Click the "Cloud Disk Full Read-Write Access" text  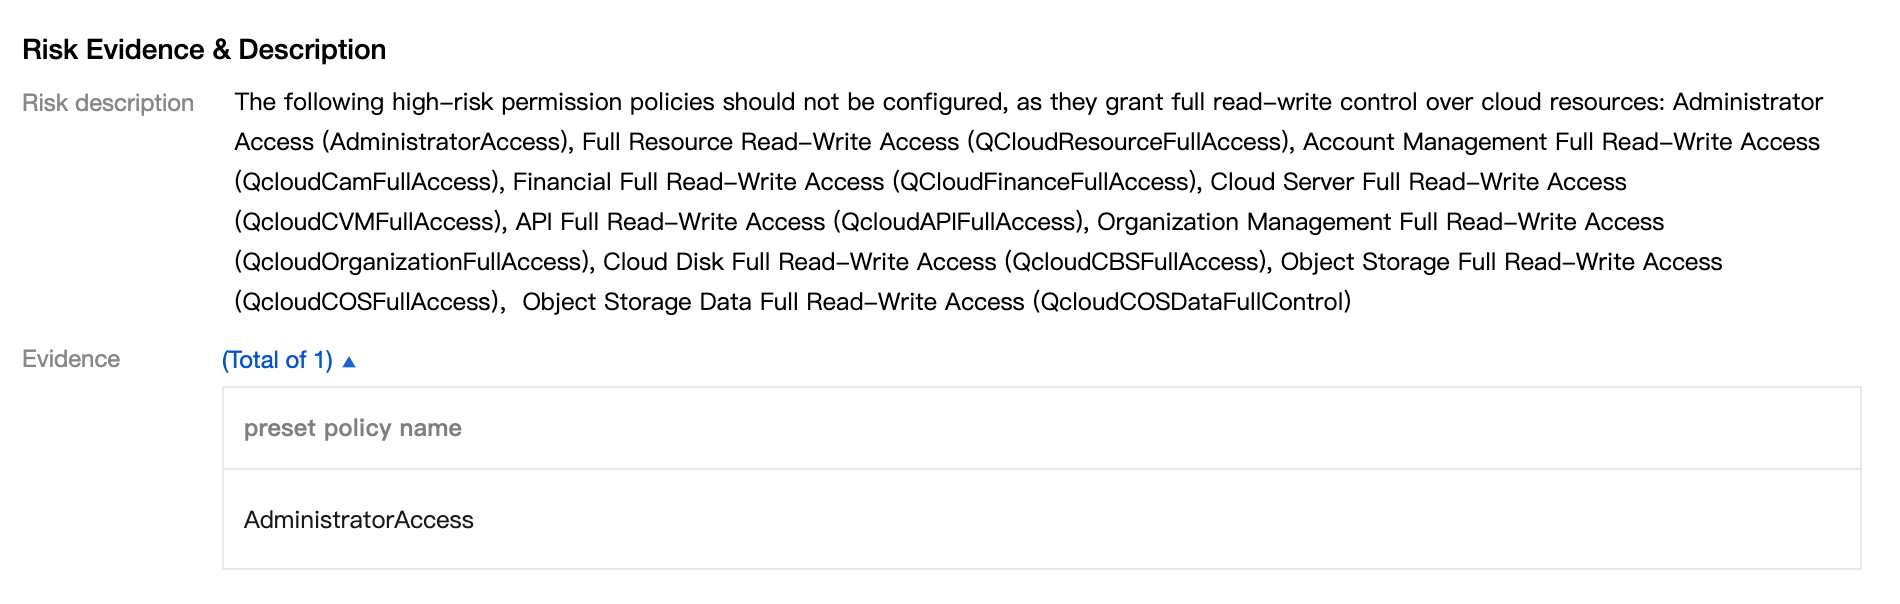799,262
